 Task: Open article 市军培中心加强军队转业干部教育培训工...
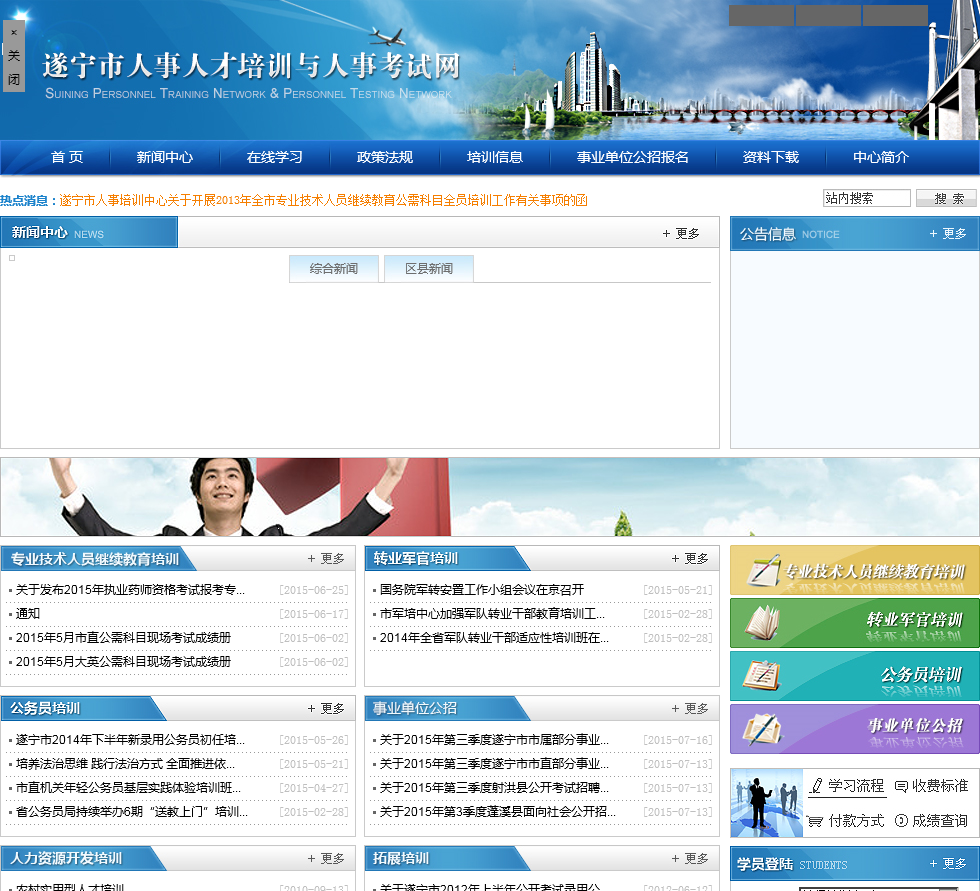492,614
